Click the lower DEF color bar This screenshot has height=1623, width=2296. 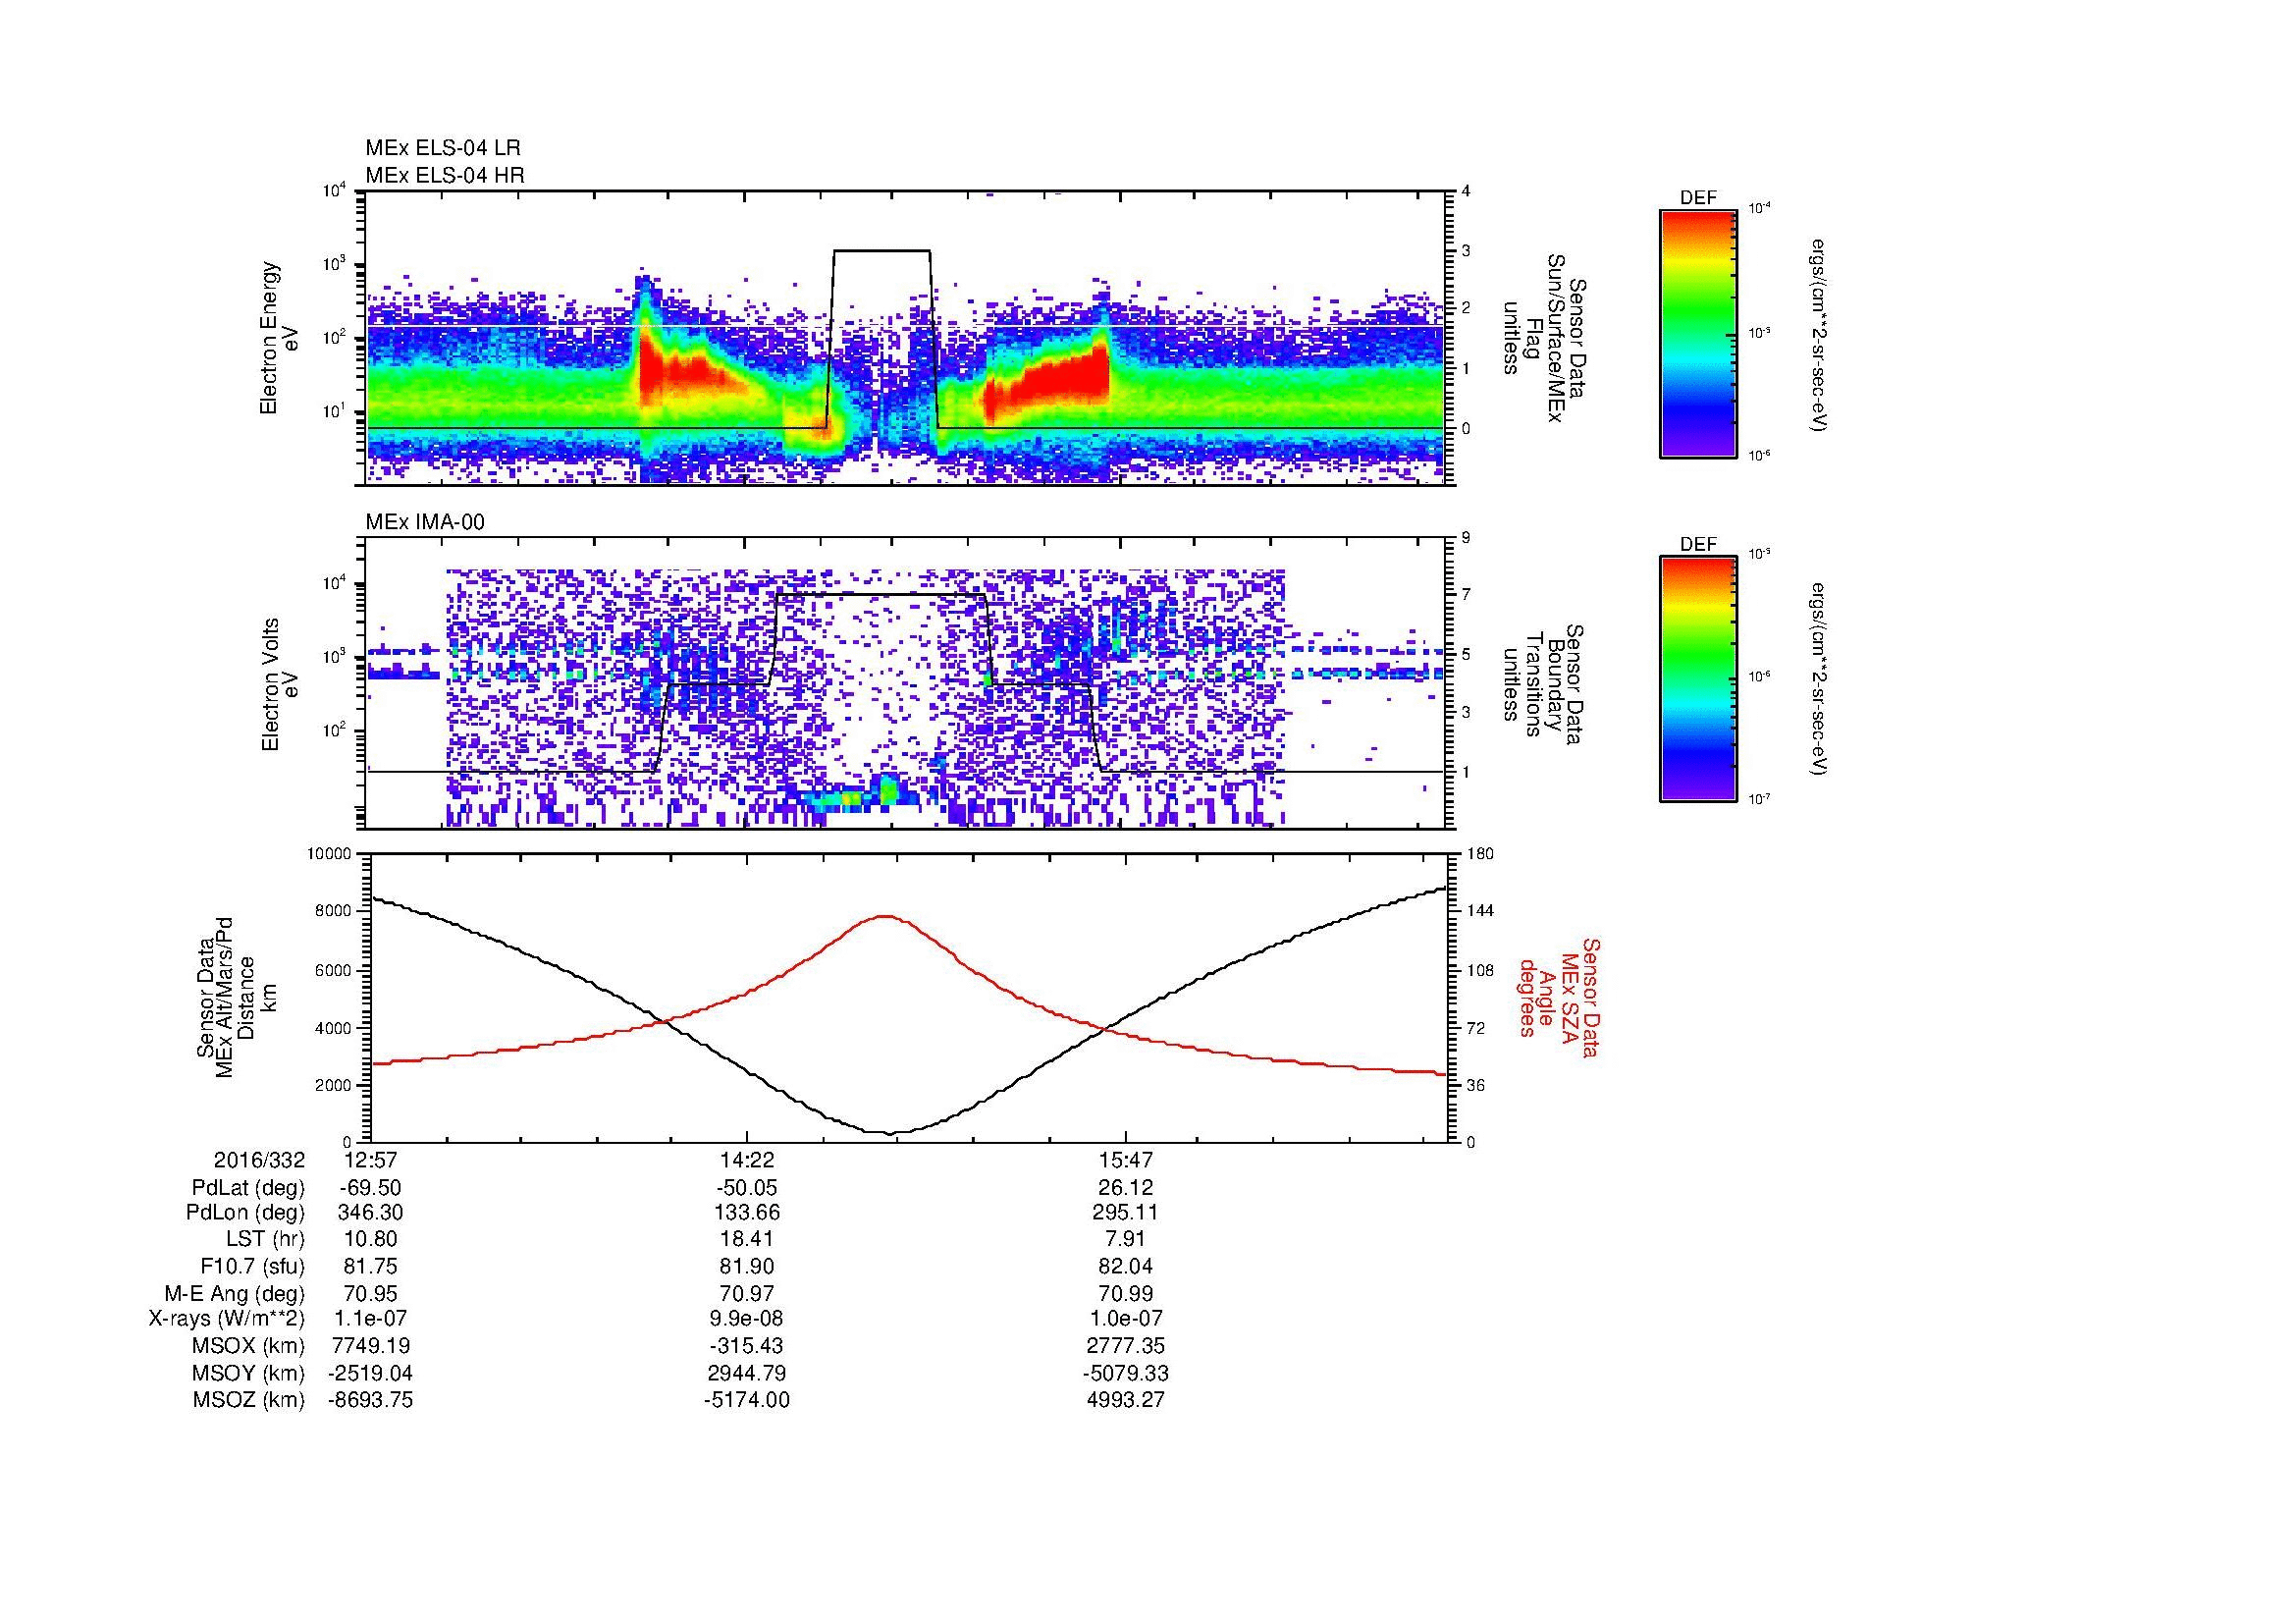point(1697,679)
